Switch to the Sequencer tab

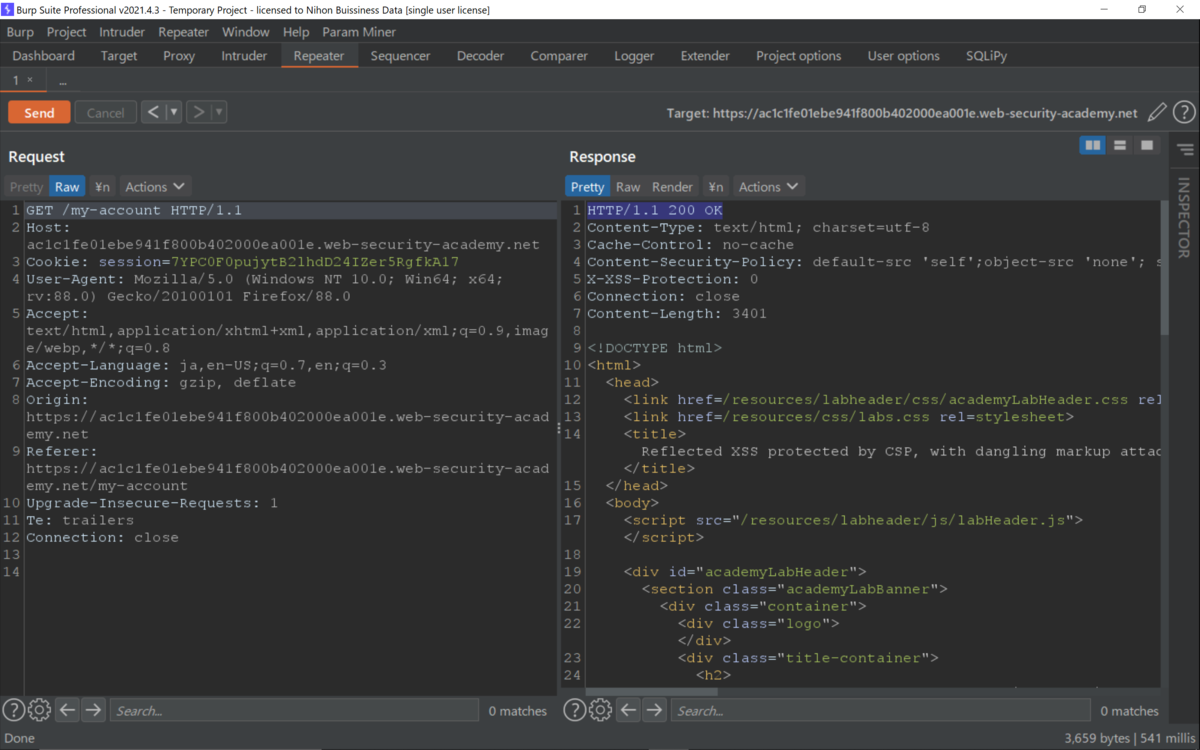tap(400, 56)
